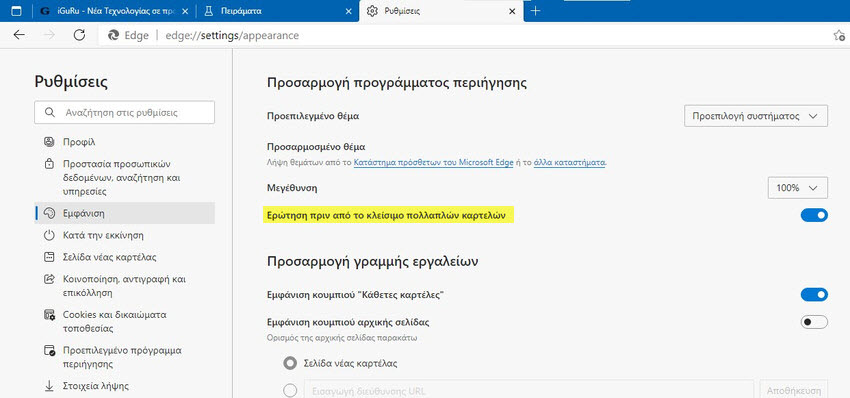Viewport: 850px width, 398px height.
Task: Expand the 100% zoom dropdown
Action: [797, 188]
